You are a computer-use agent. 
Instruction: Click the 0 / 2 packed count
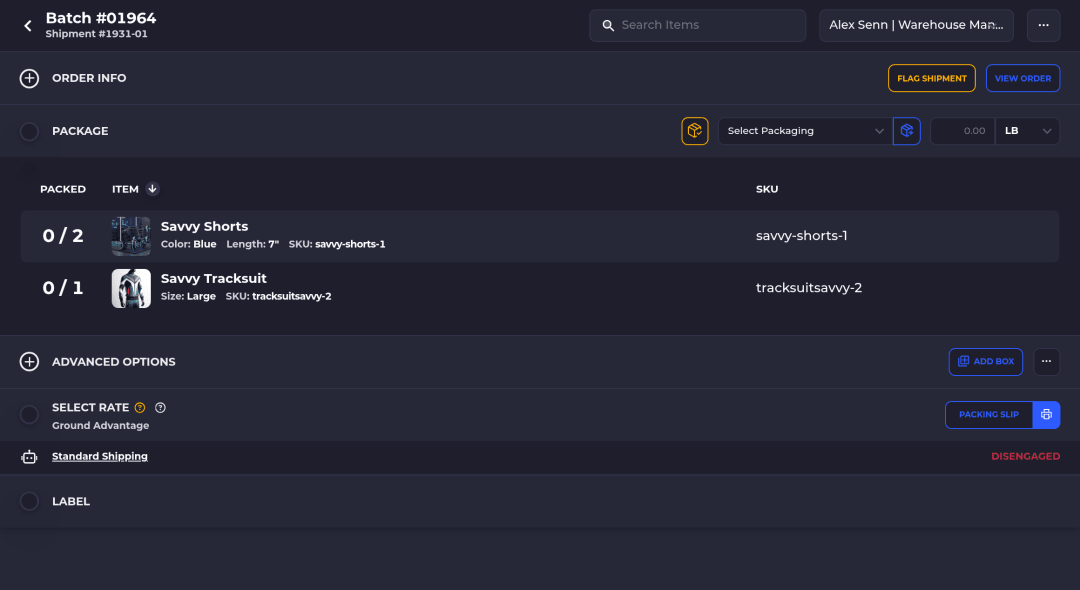pyautogui.click(x=63, y=236)
